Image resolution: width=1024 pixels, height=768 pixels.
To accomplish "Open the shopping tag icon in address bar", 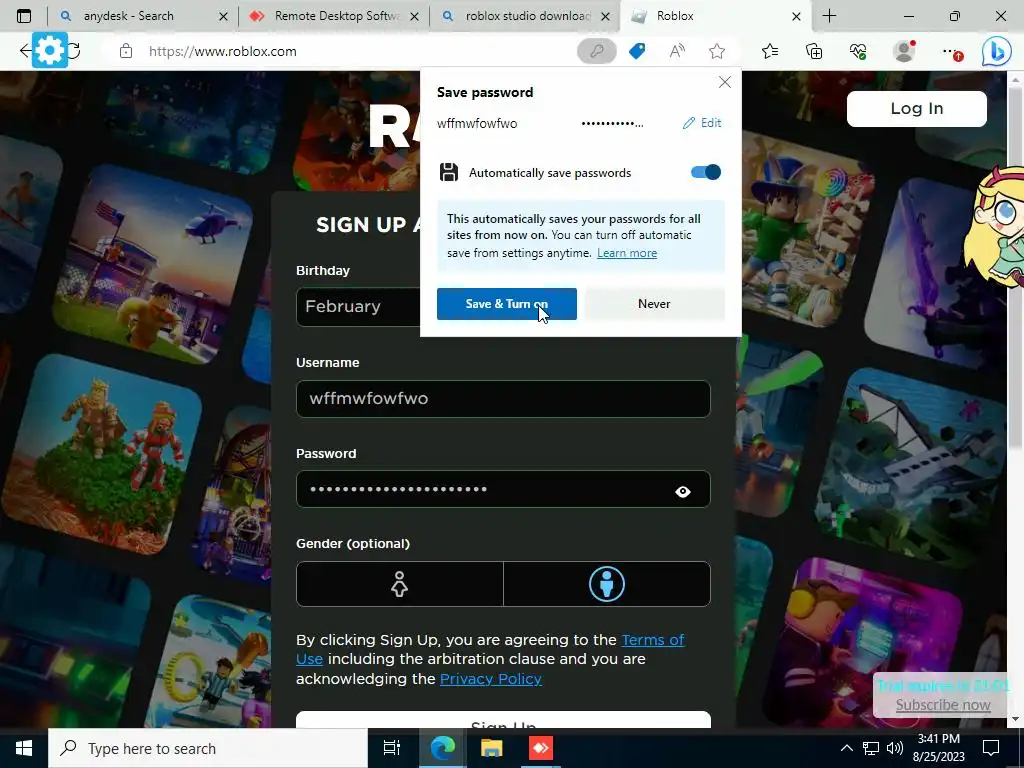I will [x=637, y=51].
